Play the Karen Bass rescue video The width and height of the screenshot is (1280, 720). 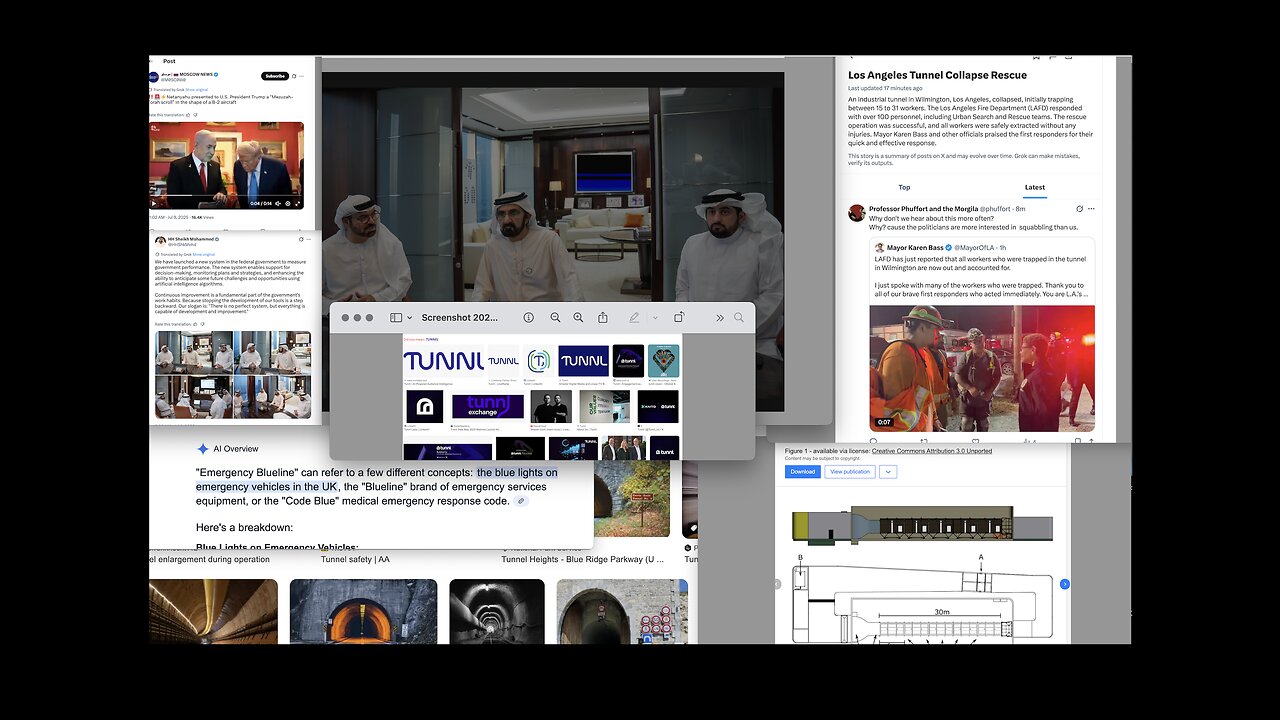tap(982, 368)
